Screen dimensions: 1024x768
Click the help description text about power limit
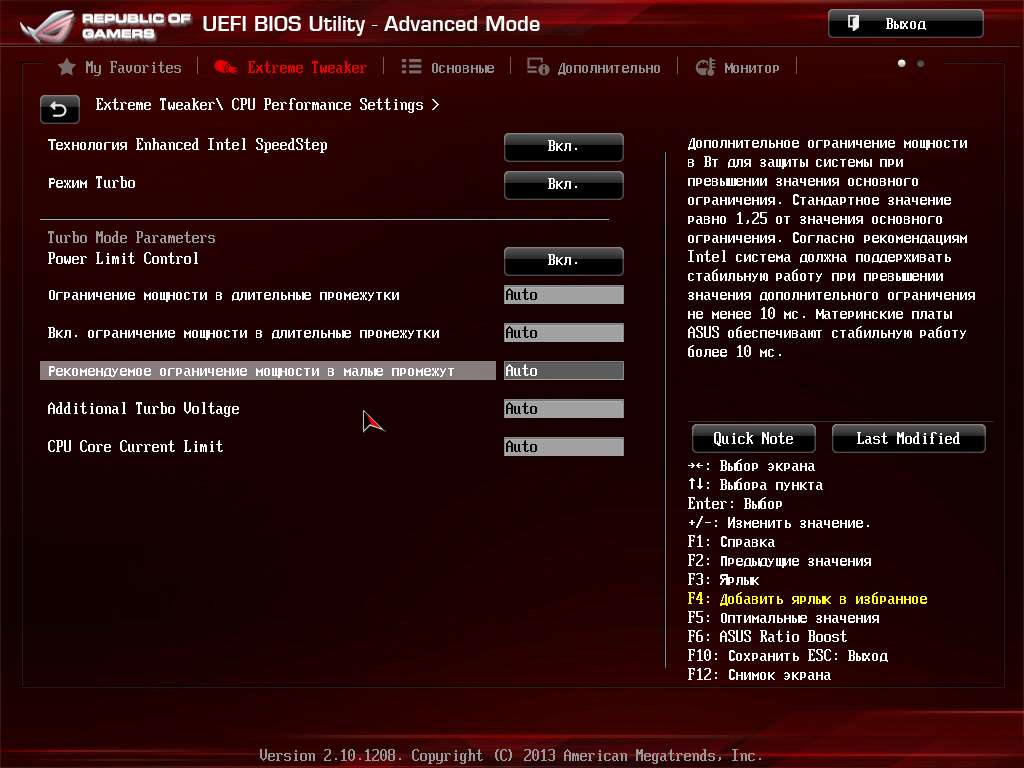[831, 248]
